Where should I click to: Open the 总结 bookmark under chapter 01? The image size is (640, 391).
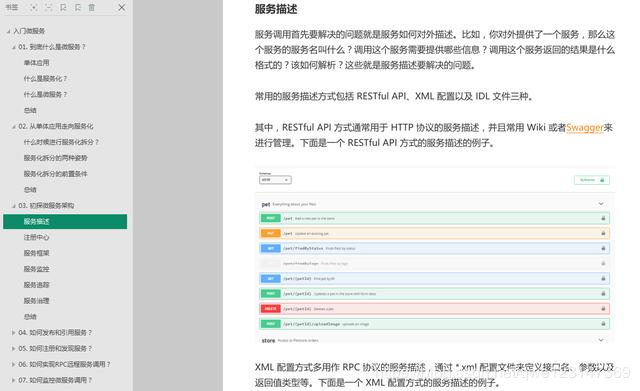[x=30, y=111]
